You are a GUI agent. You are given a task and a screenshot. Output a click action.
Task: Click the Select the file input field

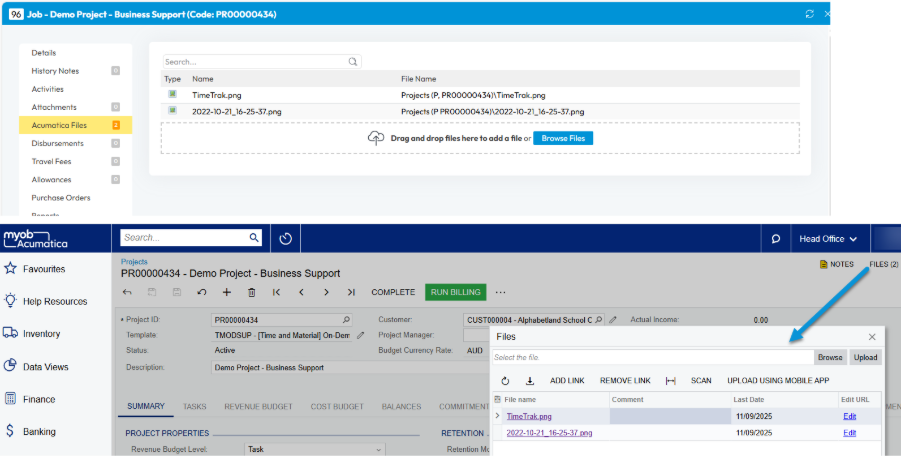[650, 357]
